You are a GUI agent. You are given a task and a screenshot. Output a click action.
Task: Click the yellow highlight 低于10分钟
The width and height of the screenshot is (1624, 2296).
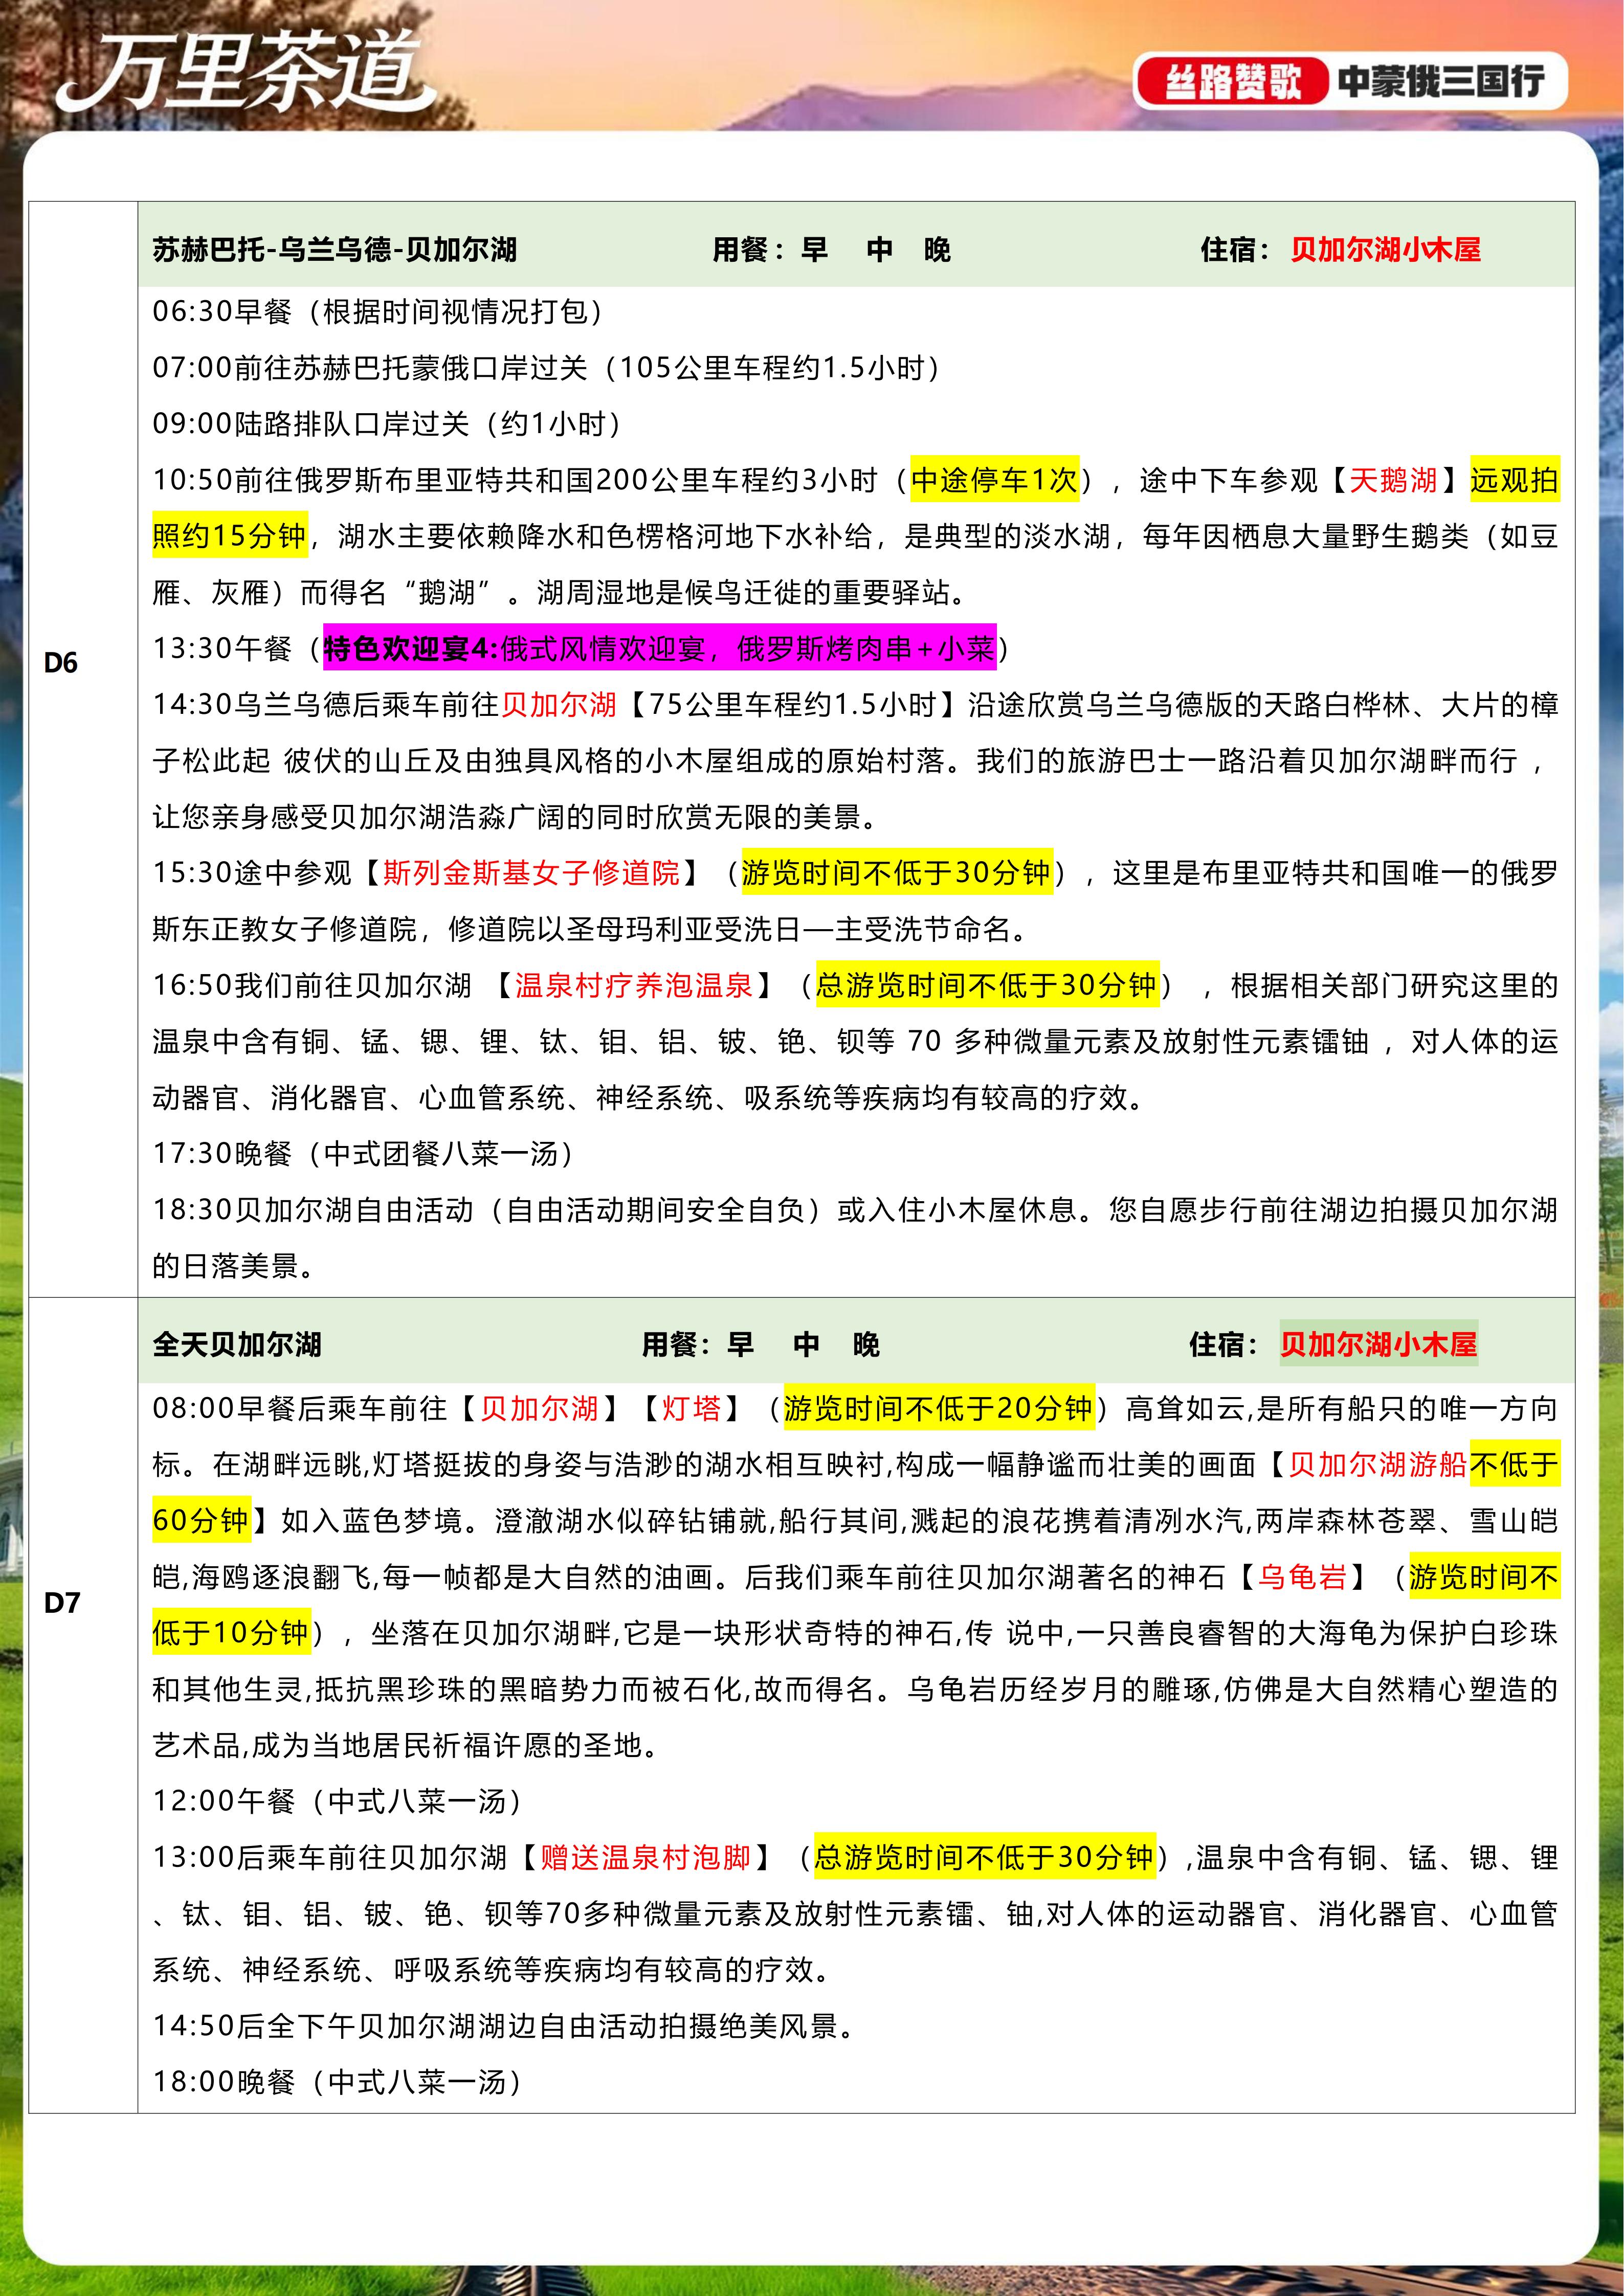point(231,1633)
